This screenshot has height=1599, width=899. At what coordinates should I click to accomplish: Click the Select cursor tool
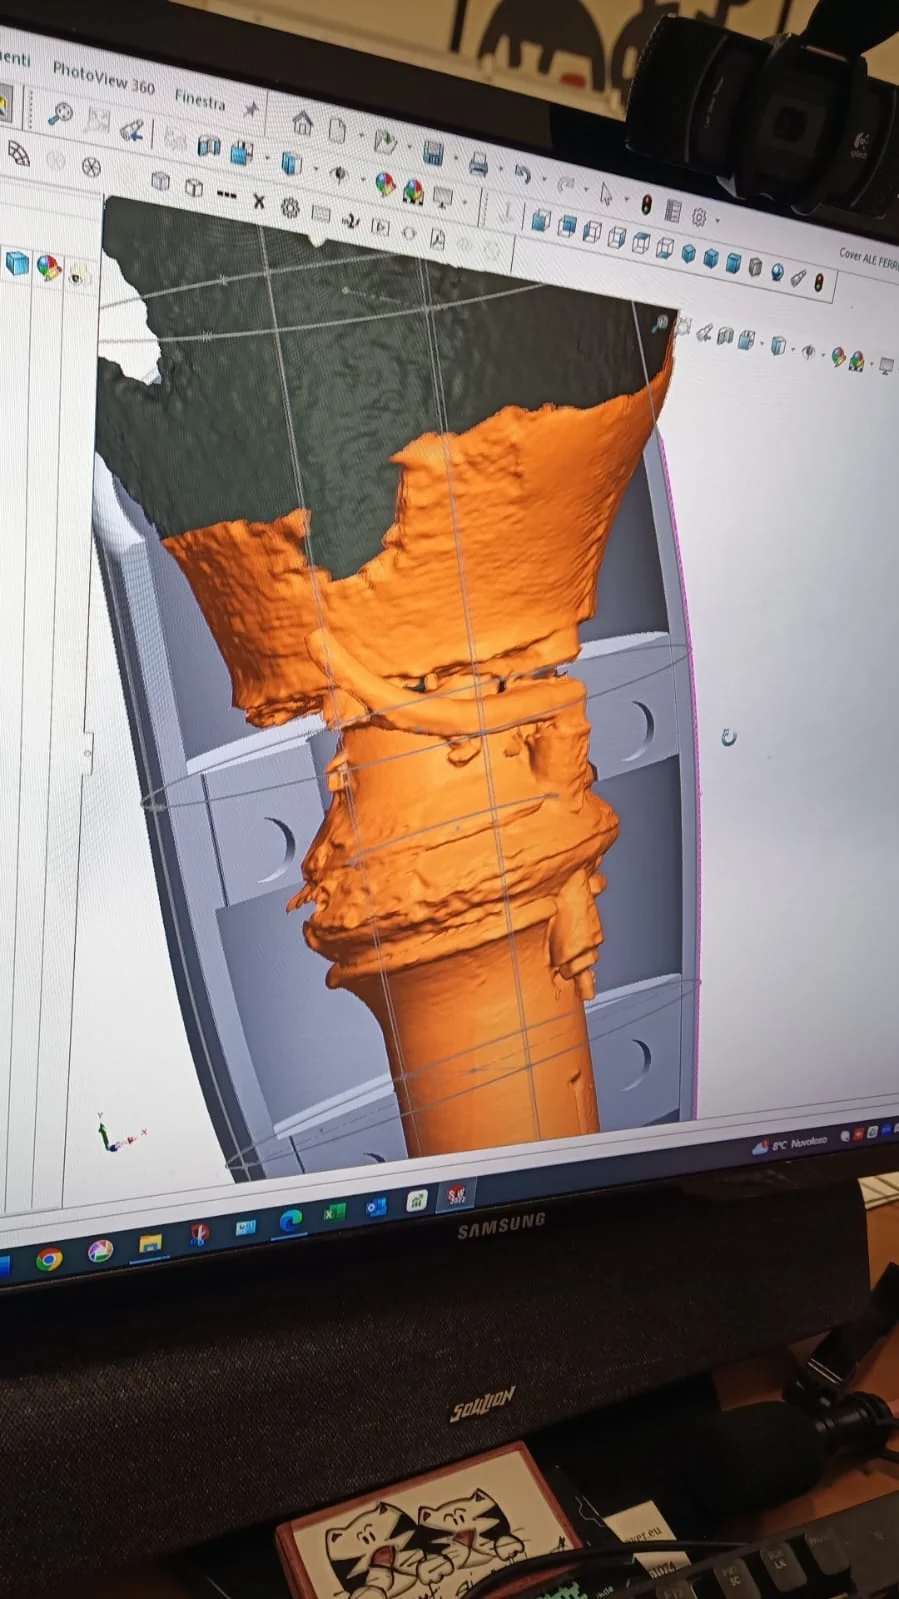pyautogui.click(x=606, y=193)
